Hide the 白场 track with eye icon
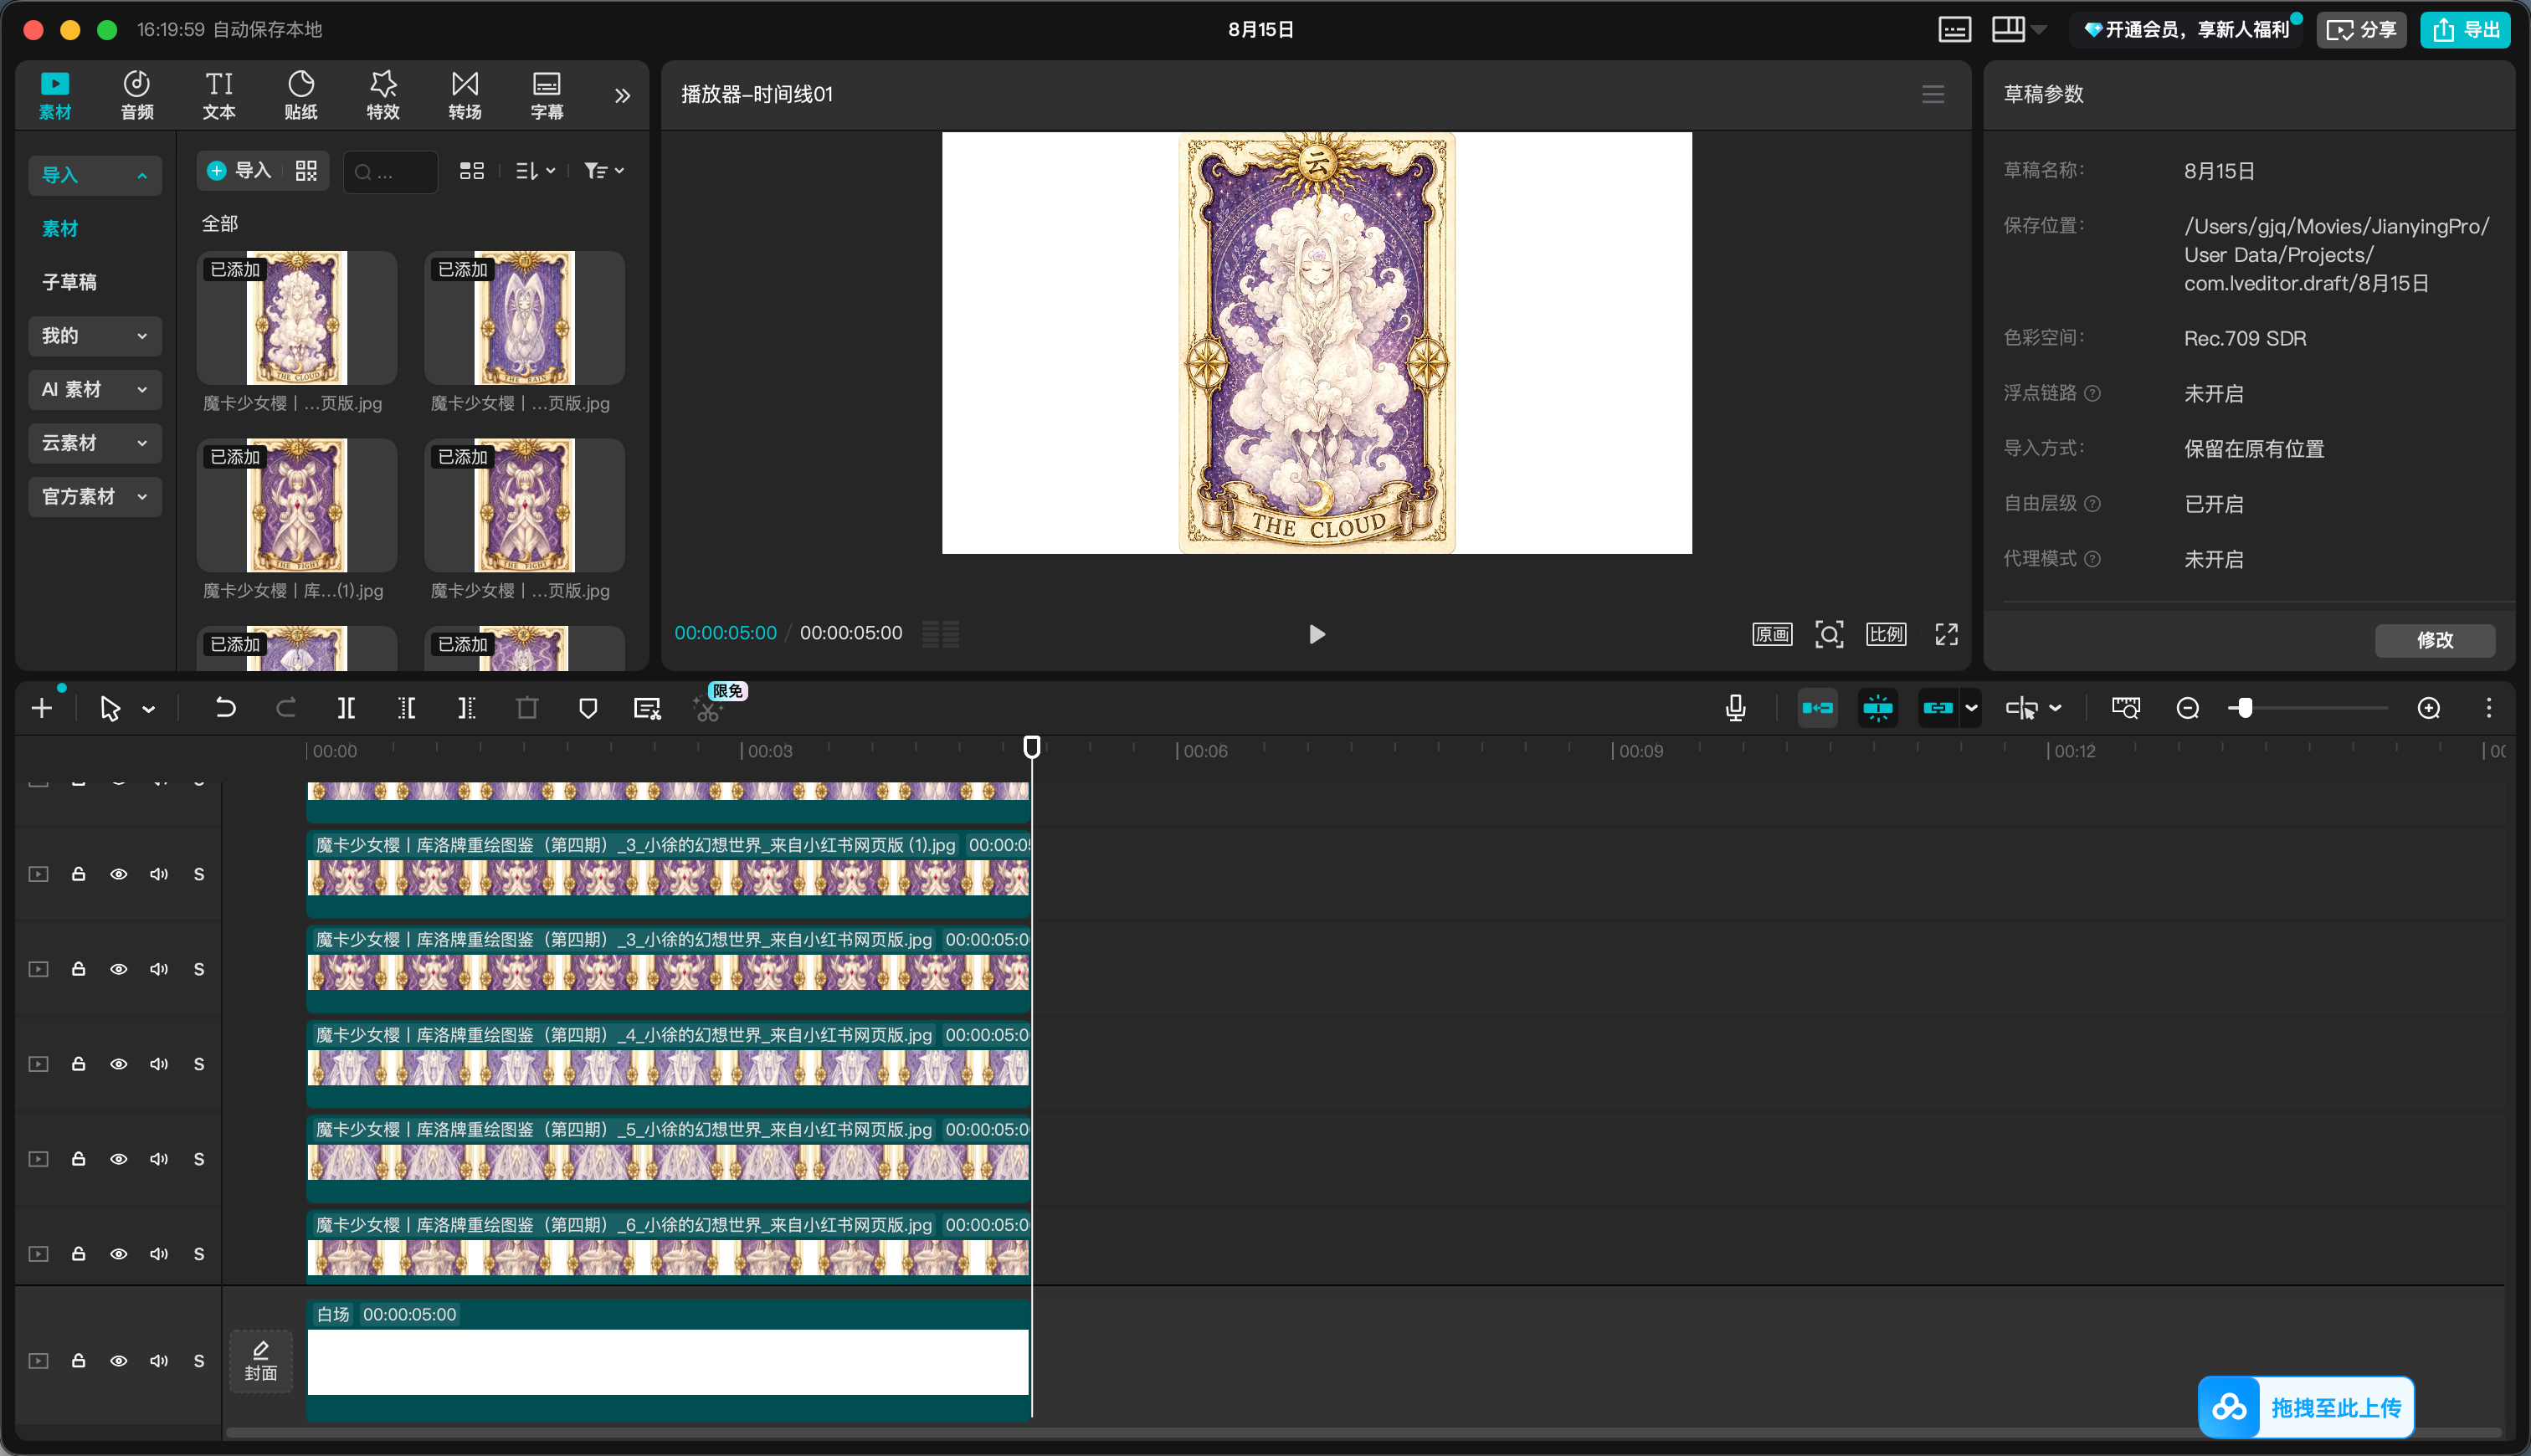 [119, 1361]
